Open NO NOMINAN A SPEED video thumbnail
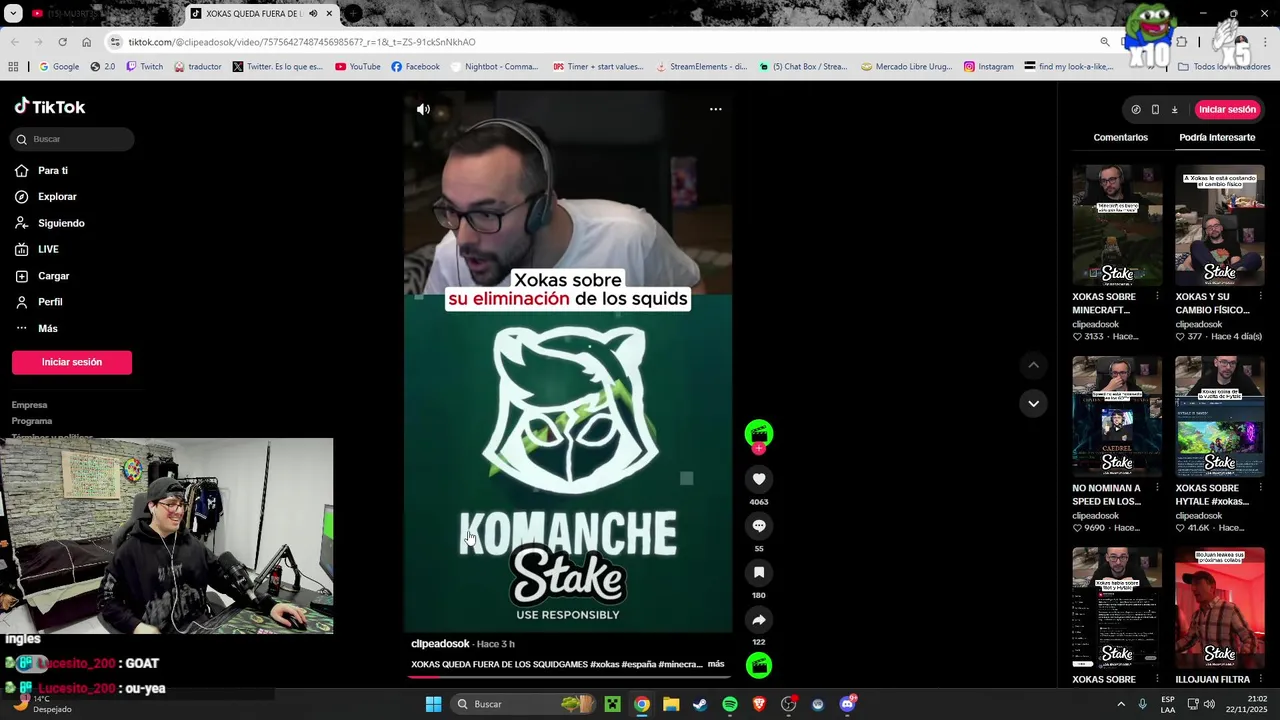This screenshot has height=720, width=1280. pyautogui.click(x=1117, y=416)
